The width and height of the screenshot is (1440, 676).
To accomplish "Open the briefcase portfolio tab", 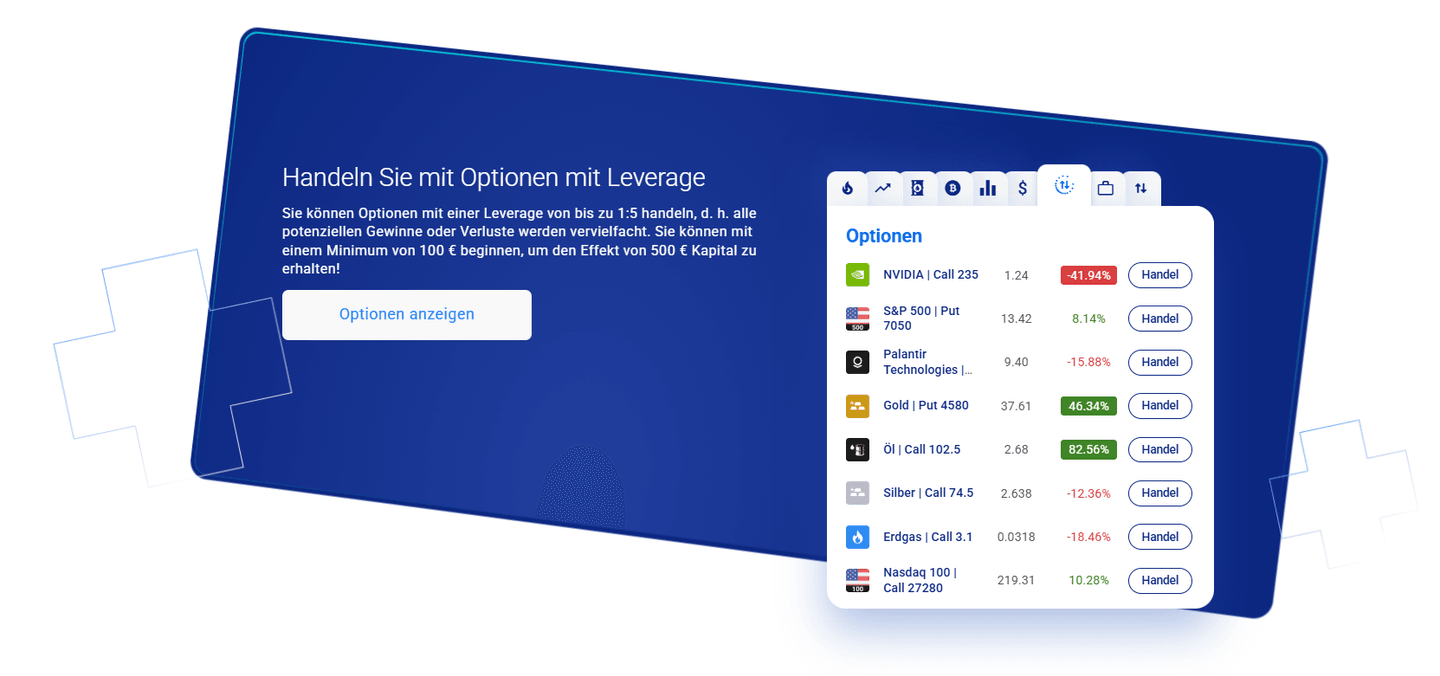I will coord(1105,188).
